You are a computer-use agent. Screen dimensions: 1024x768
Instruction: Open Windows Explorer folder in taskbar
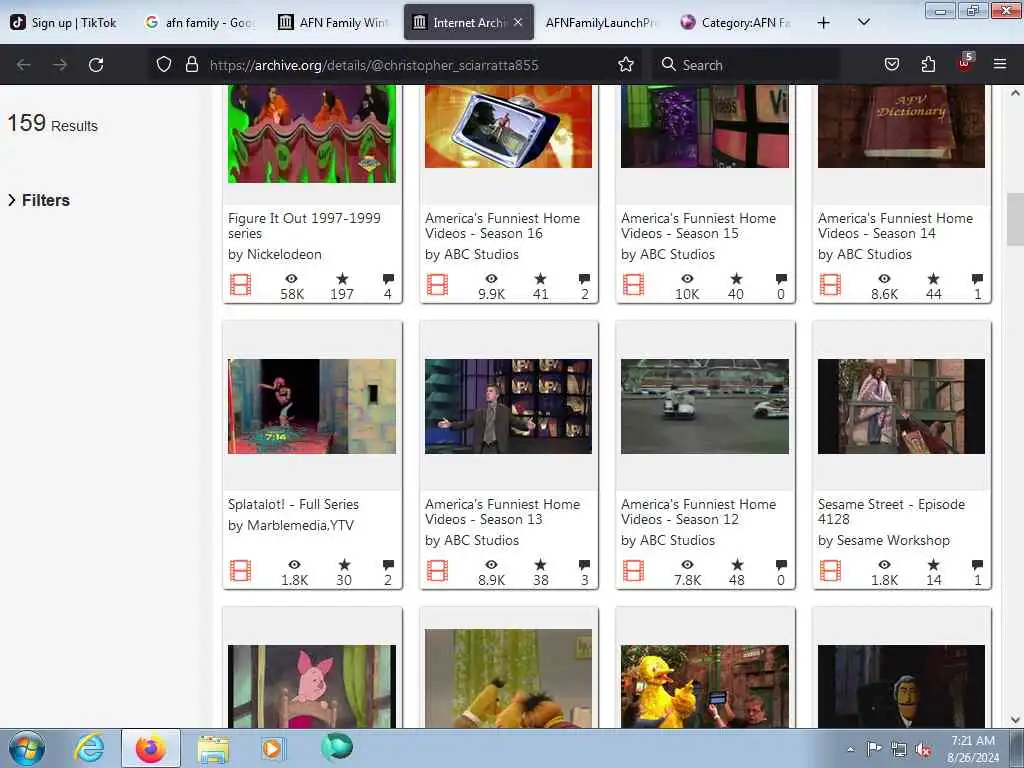pyautogui.click(x=213, y=748)
